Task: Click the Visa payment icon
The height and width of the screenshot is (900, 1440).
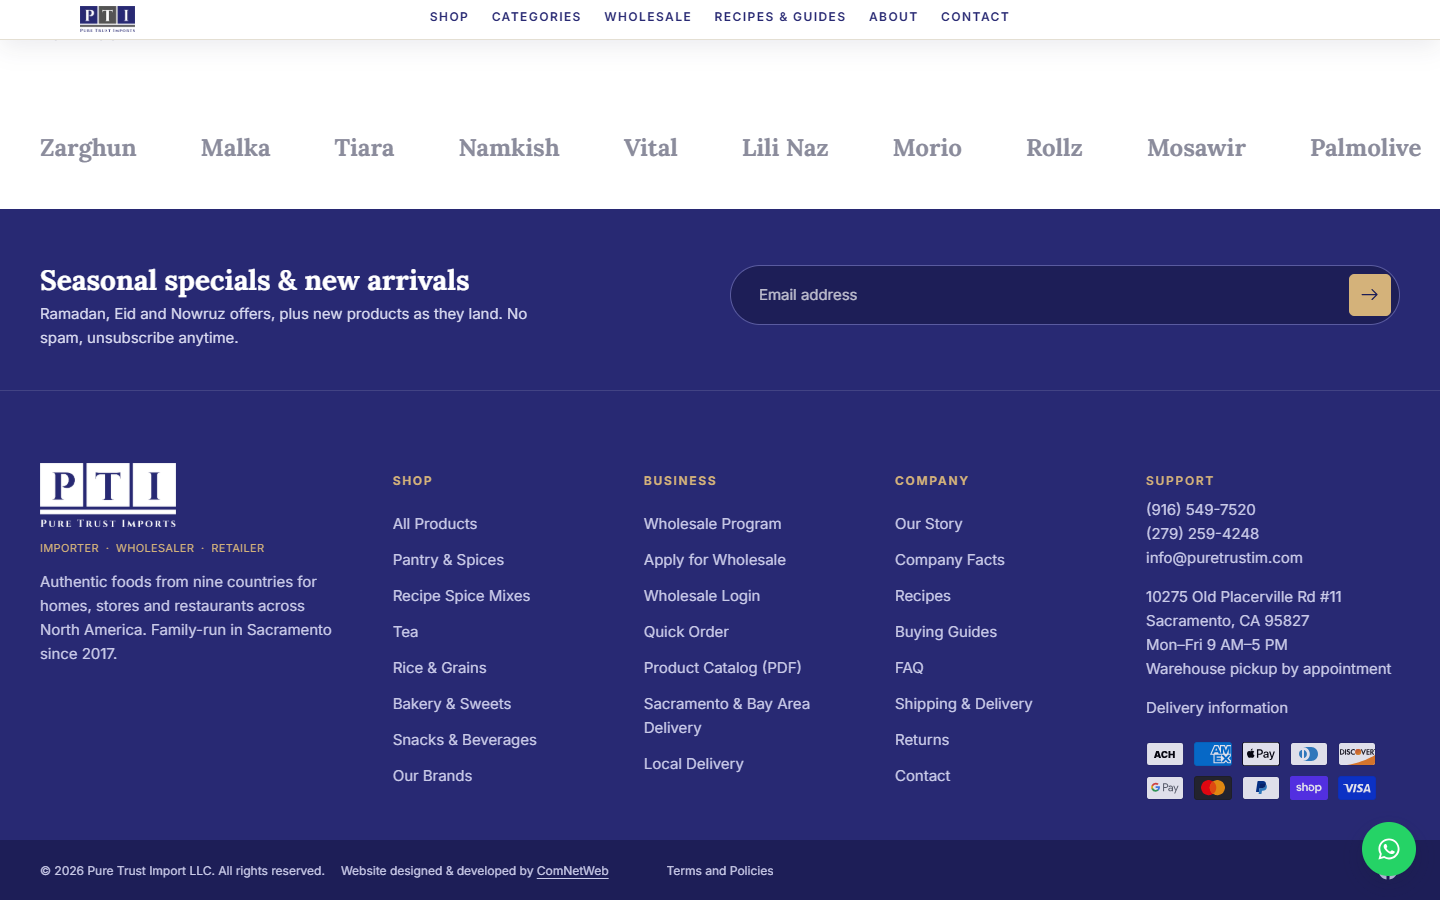Action: point(1356,788)
